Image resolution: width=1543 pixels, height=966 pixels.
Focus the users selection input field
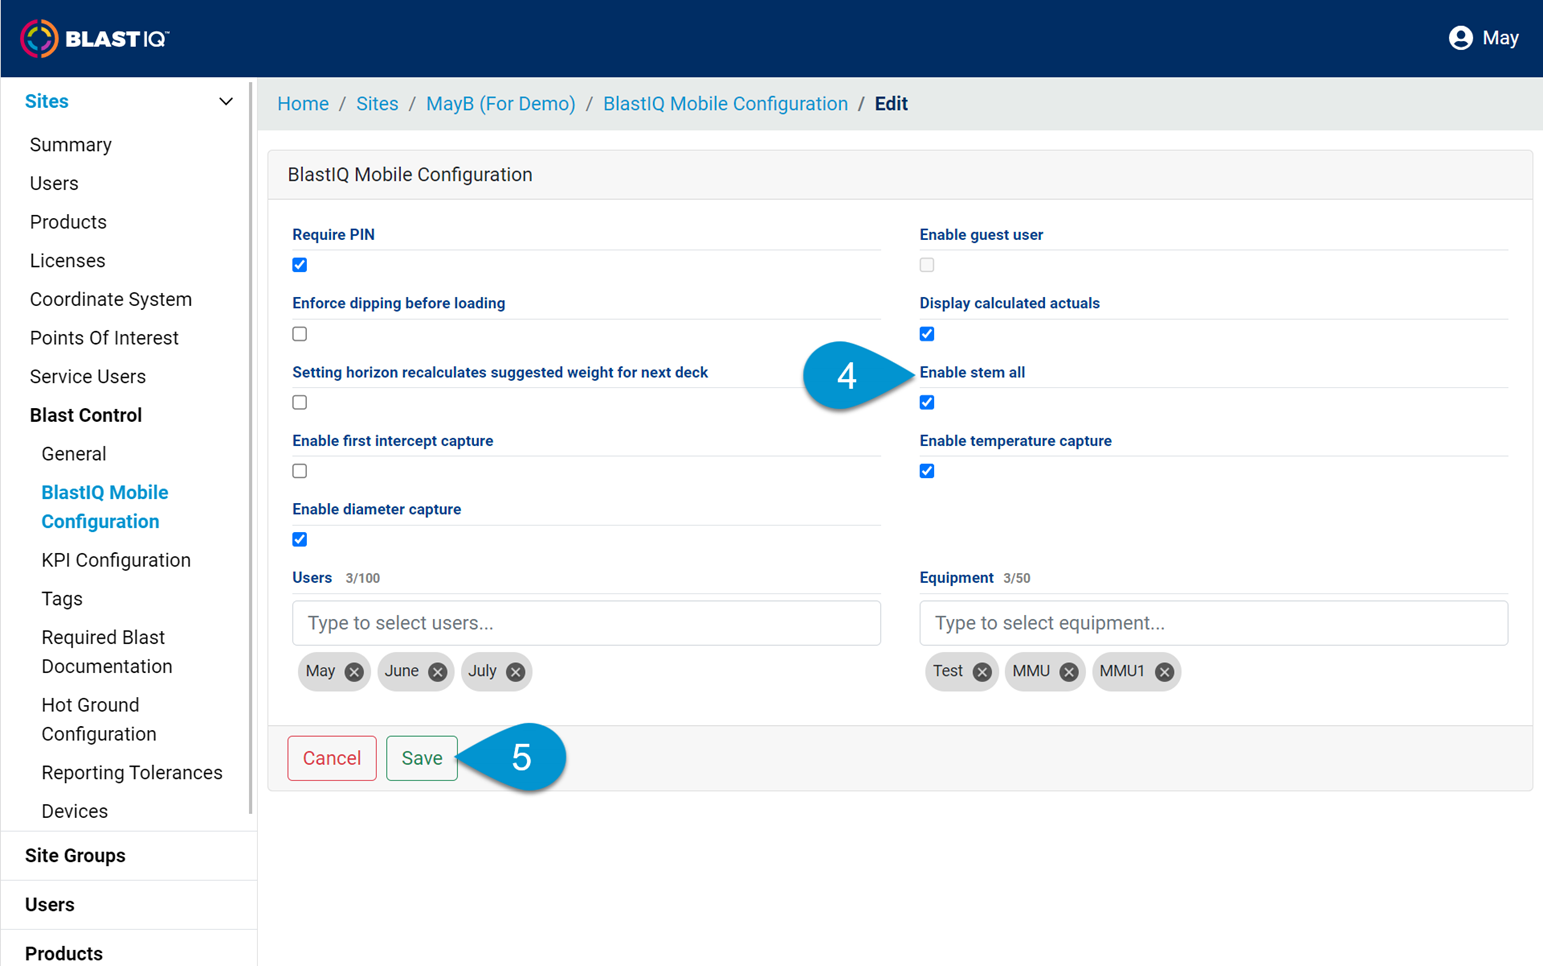click(x=586, y=623)
